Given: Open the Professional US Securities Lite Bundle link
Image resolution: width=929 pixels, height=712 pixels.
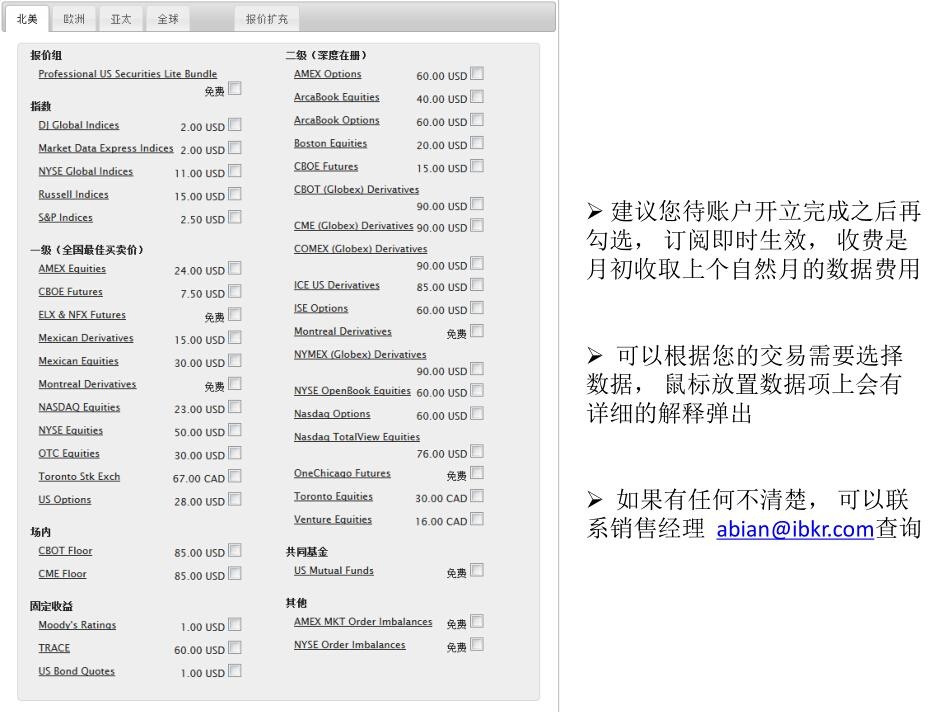Looking at the screenshot, I should (127, 73).
